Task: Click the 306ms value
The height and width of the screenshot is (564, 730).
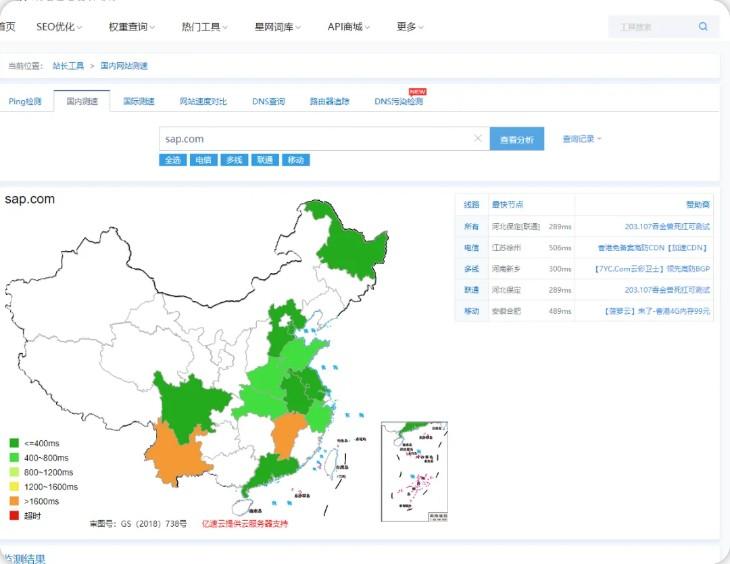Action: tap(560, 248)
